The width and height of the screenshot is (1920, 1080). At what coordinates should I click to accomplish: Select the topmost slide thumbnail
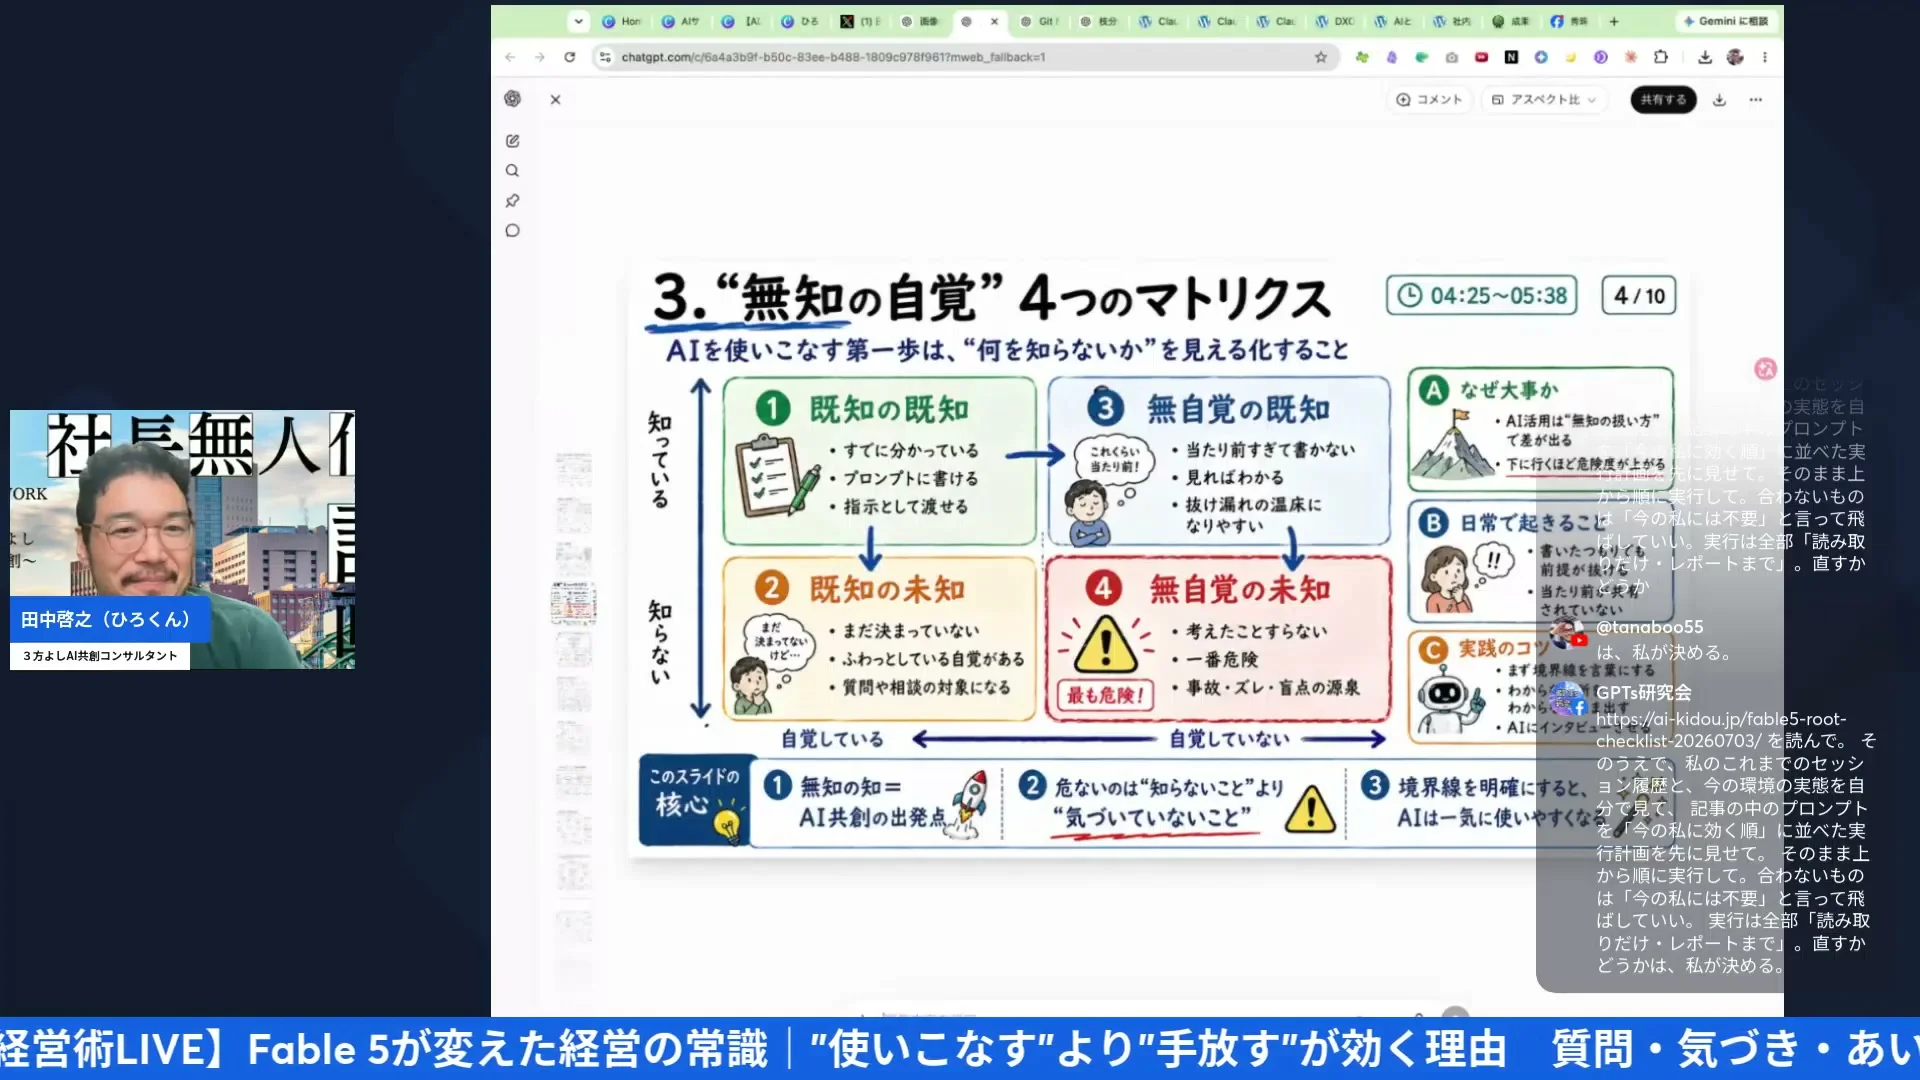pos(574,470)
